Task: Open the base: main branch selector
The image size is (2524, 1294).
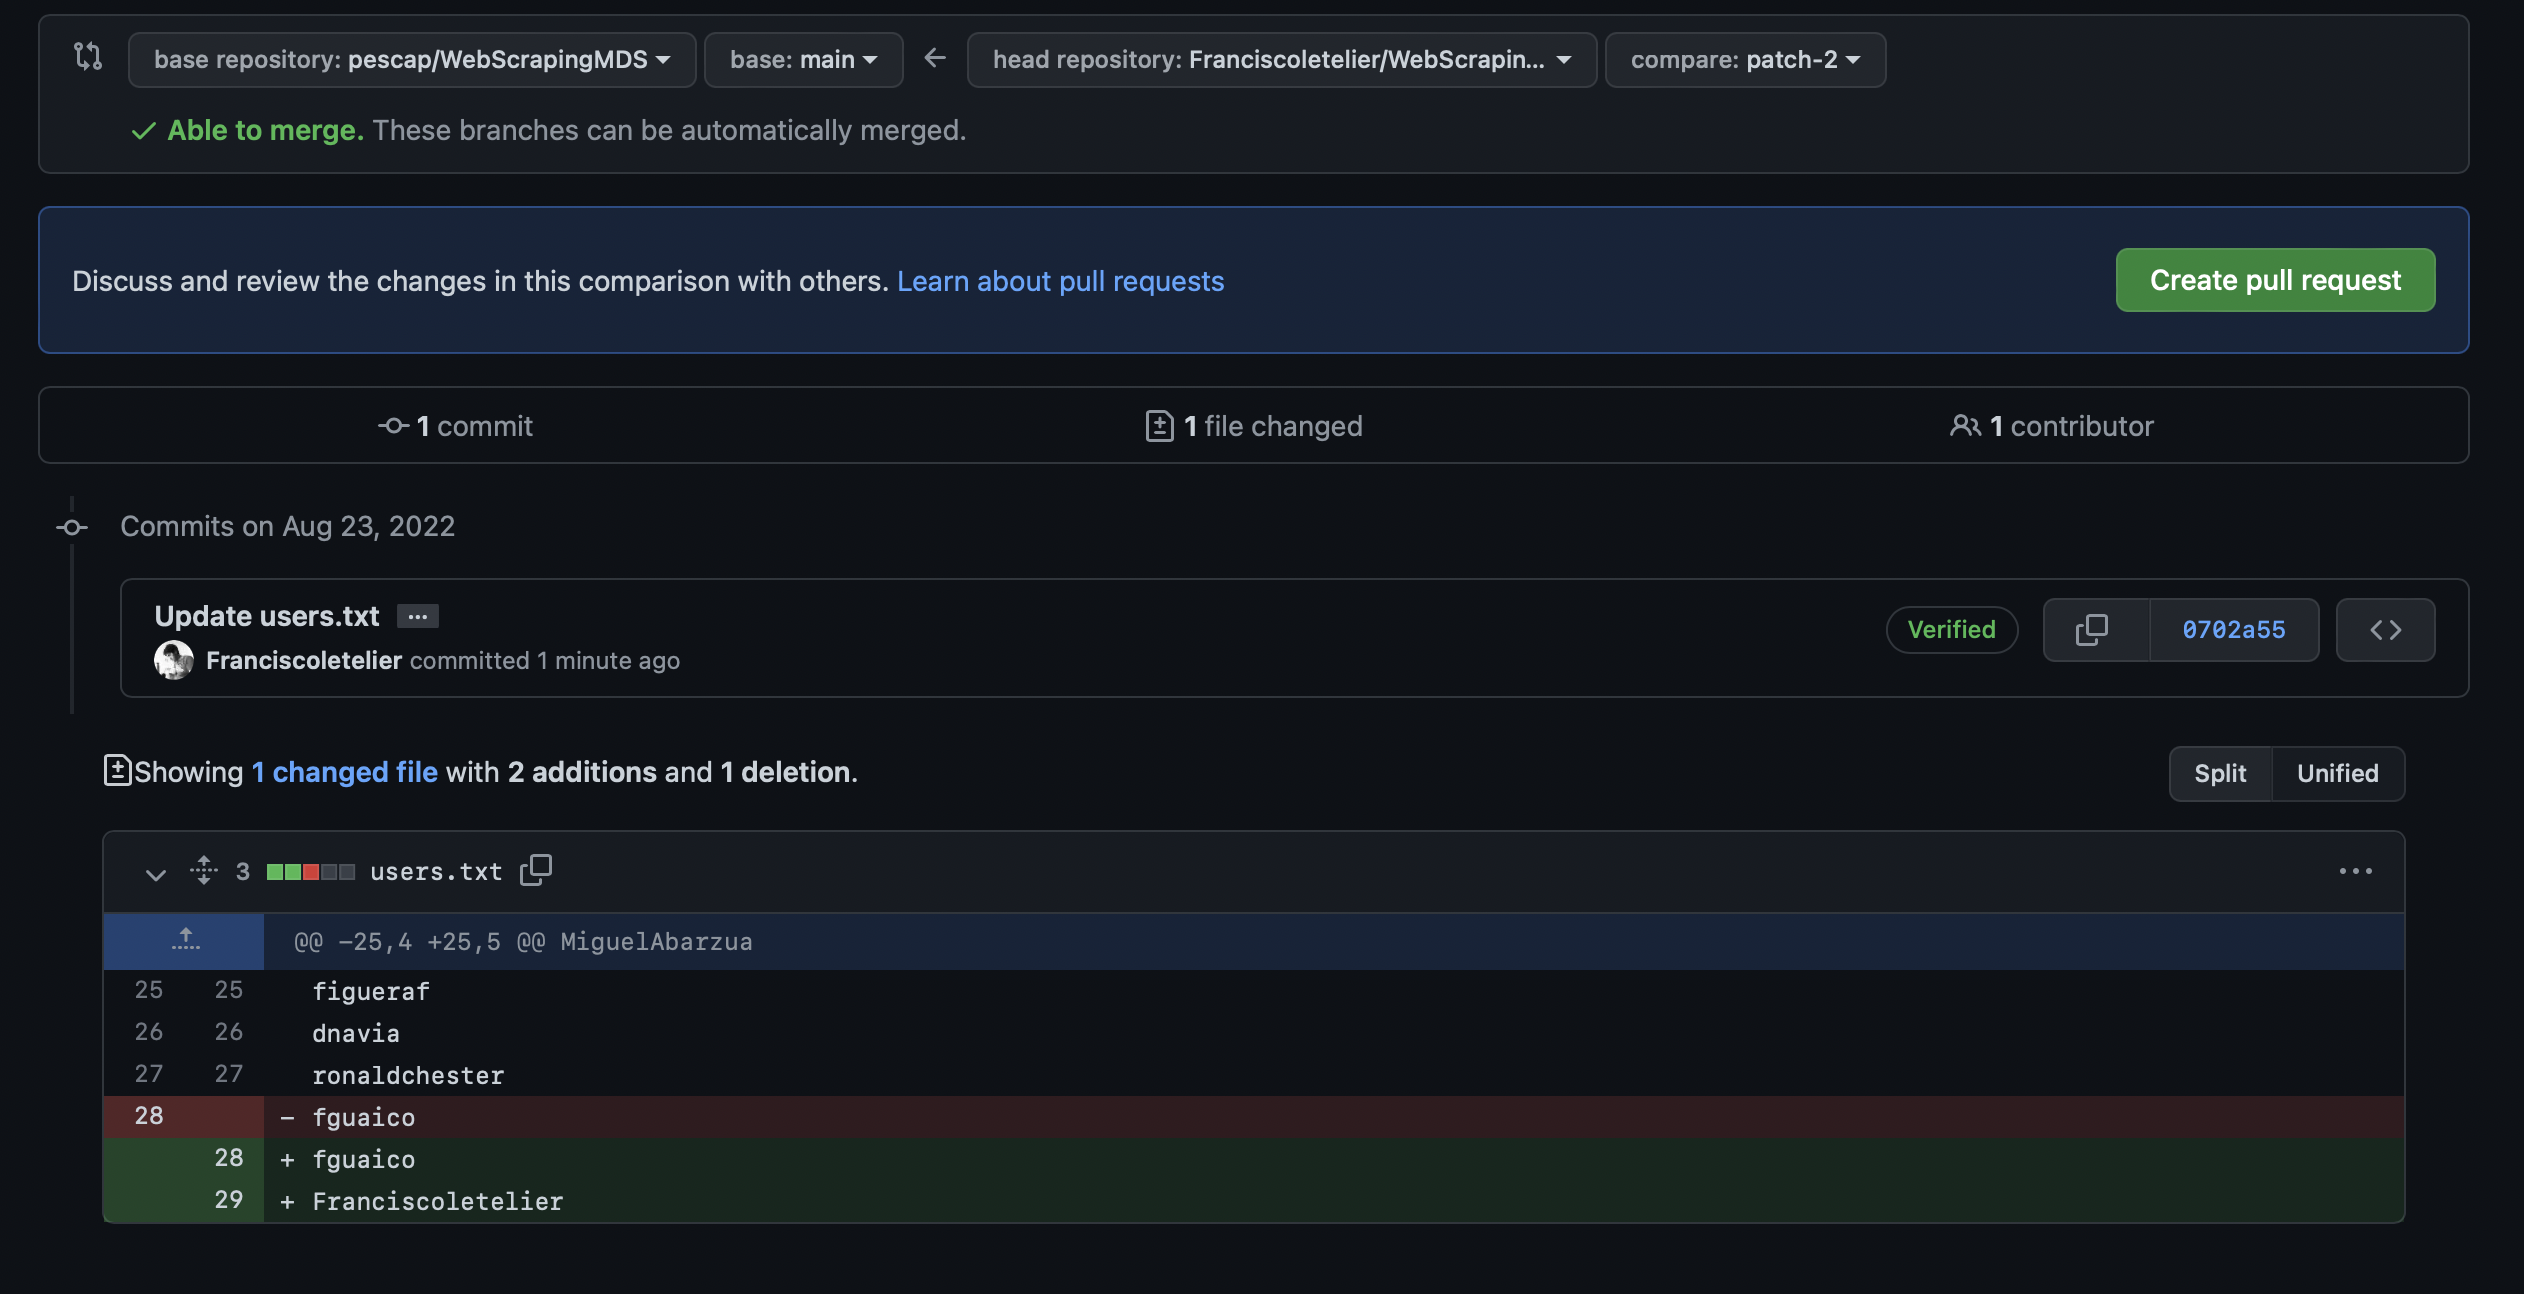Action: [x=802, y=59]
